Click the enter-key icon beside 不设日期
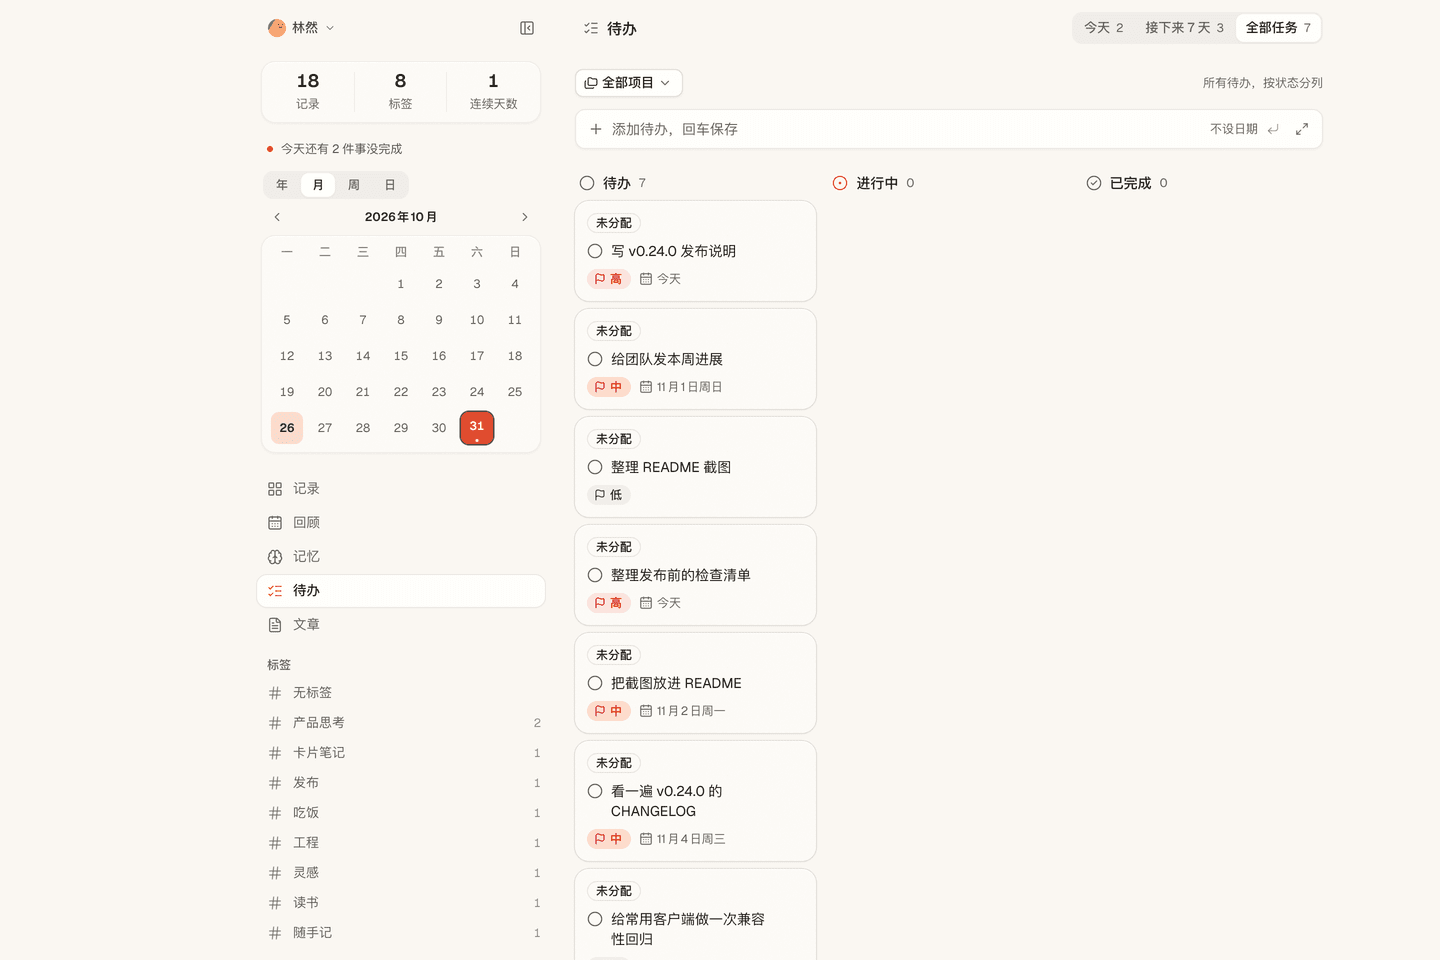This screenshot has height=960, width=1440. pyautogui.click(x=1273, y=129)
